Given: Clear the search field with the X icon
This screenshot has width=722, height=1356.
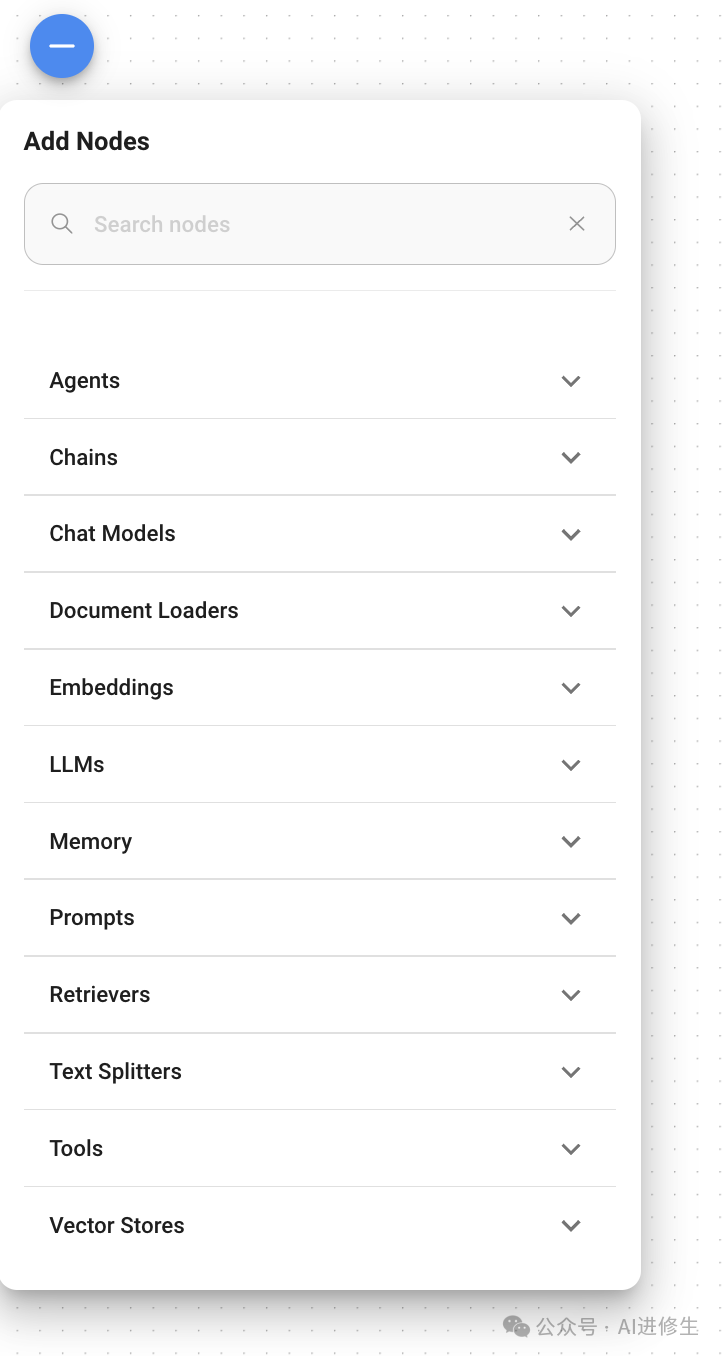Looking at the screenshot, I should coord(577,224).
